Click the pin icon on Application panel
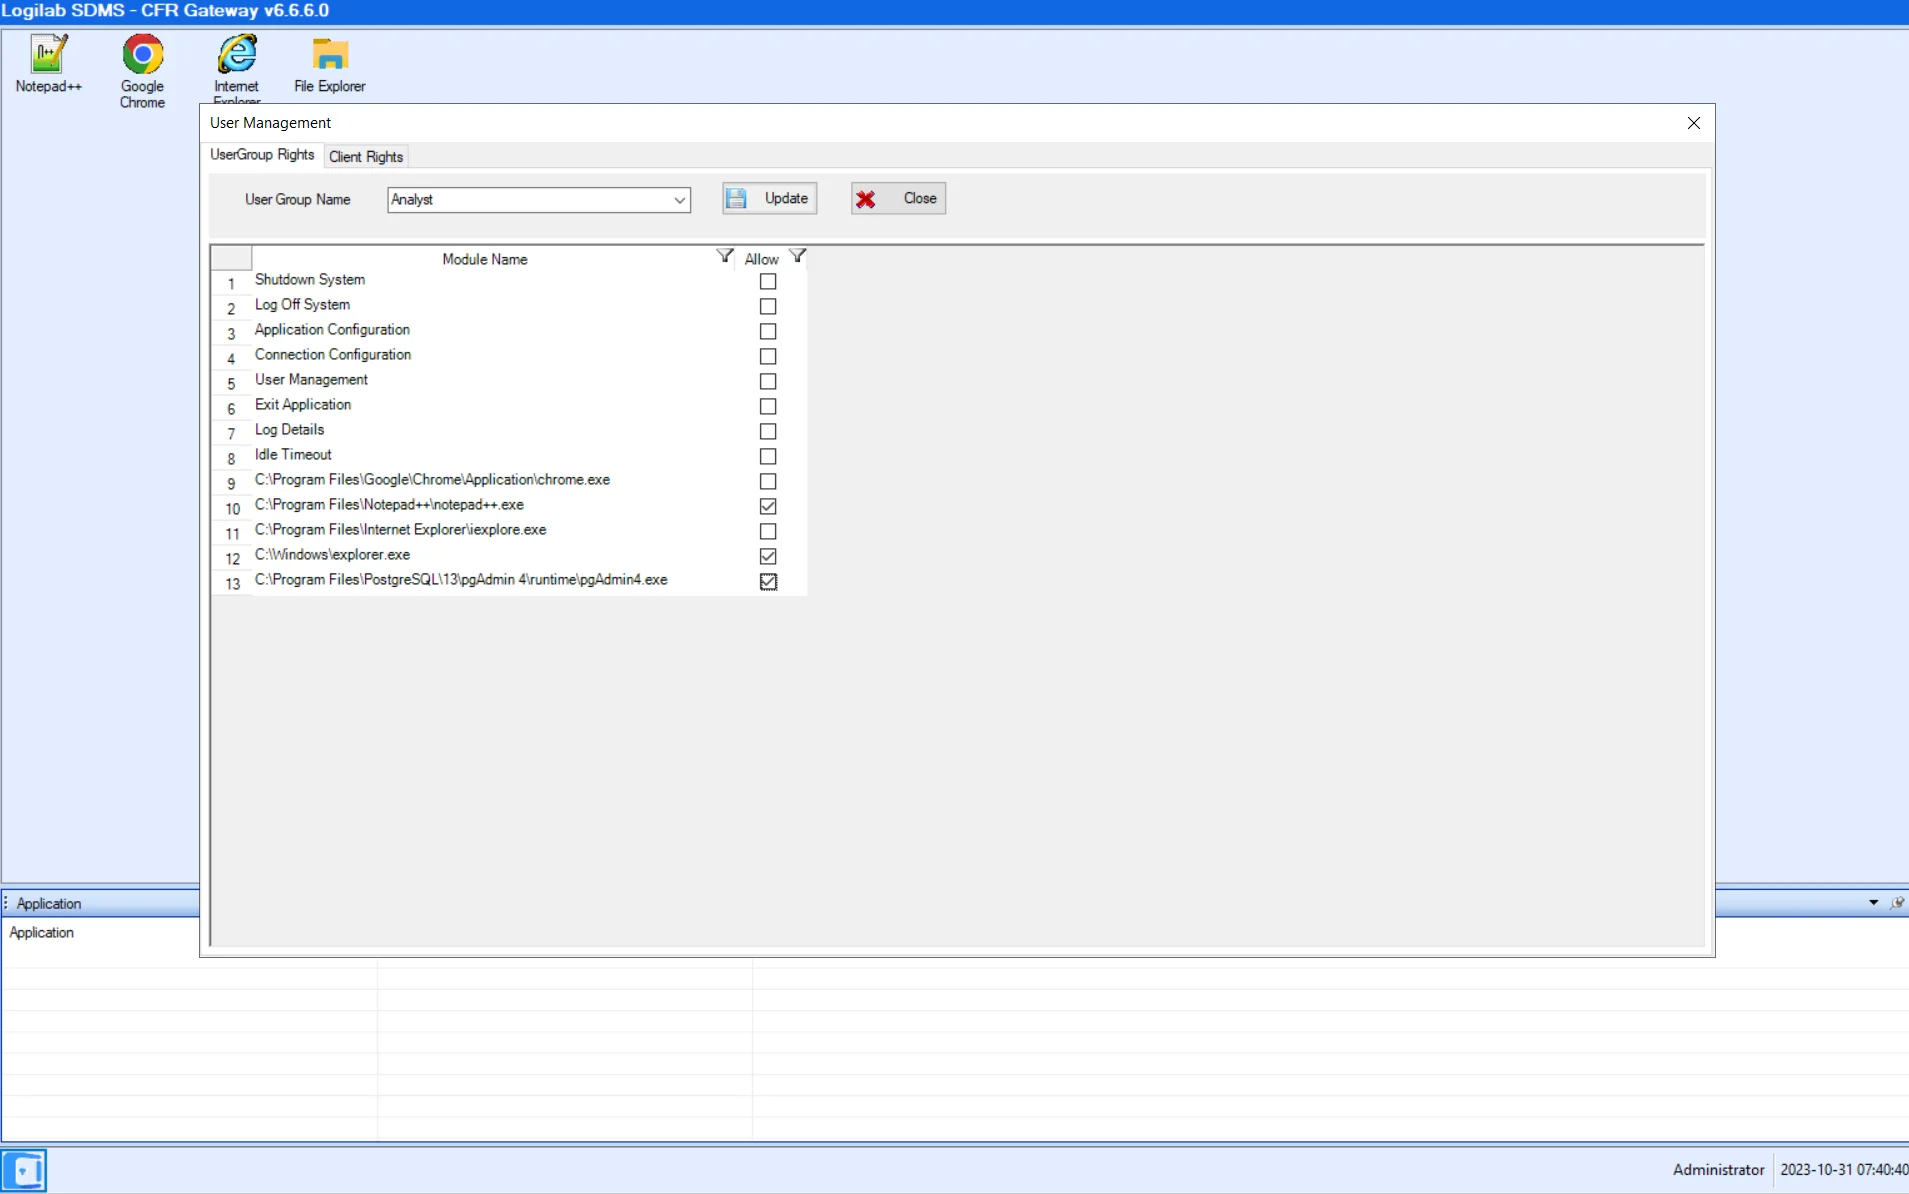This screenshot has height=1194, width=1909. tap(1897, 902)
